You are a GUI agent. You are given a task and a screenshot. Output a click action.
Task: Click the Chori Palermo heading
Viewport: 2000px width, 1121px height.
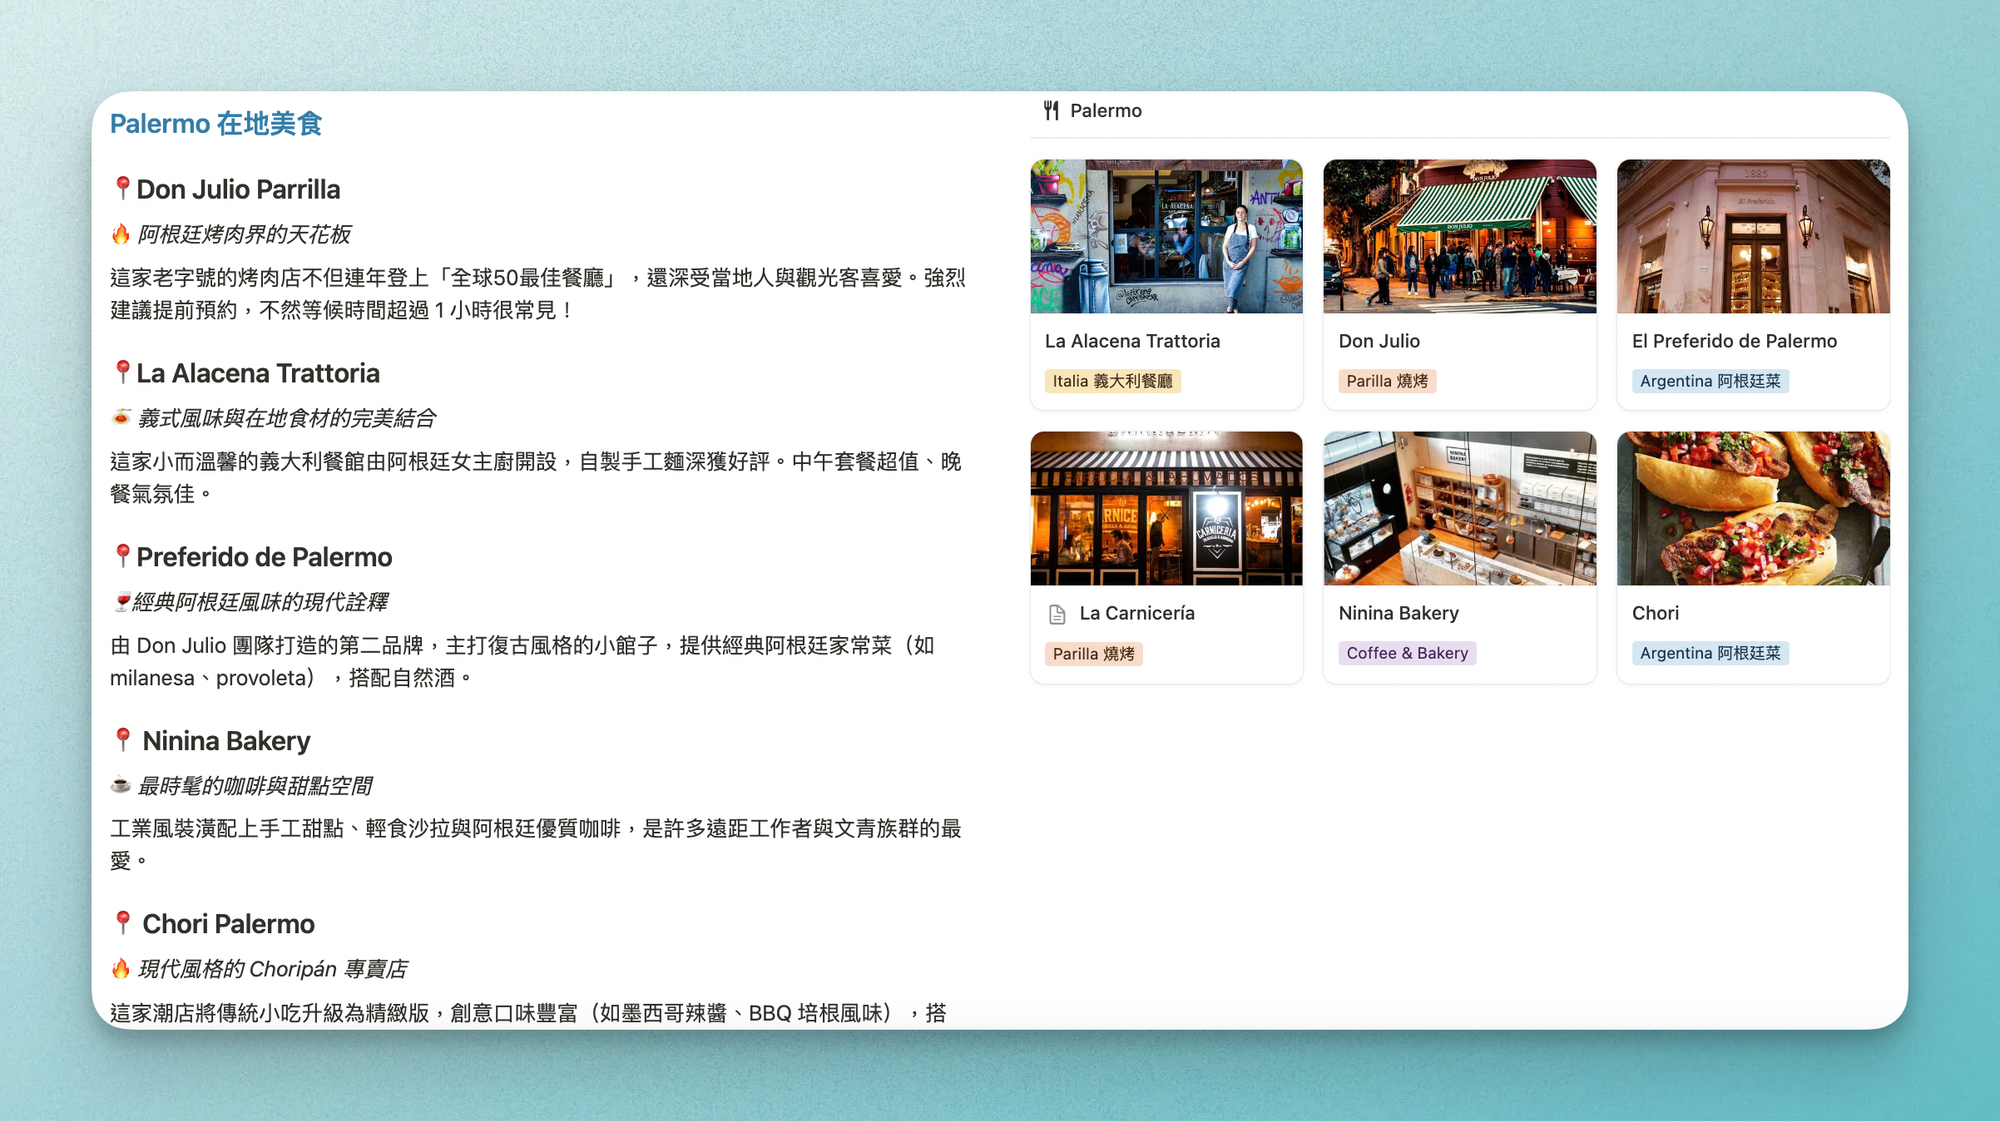pyautogui.click(x=228, y=924)
